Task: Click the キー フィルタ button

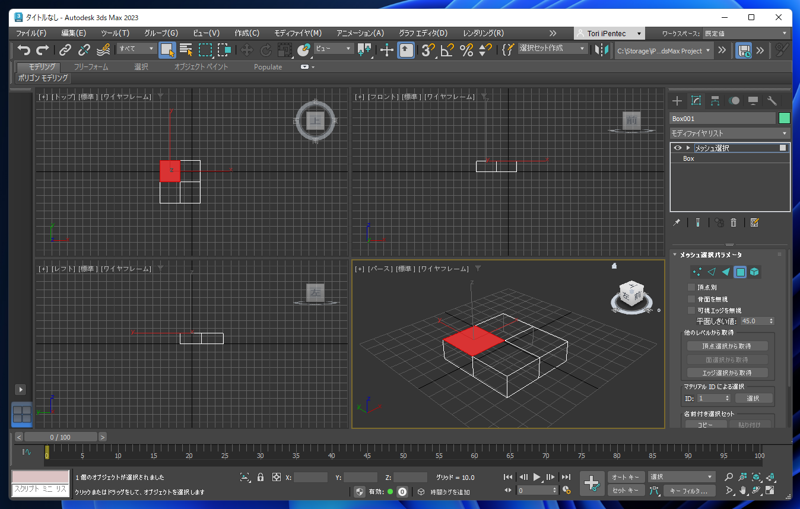Action: pos(688,491)
